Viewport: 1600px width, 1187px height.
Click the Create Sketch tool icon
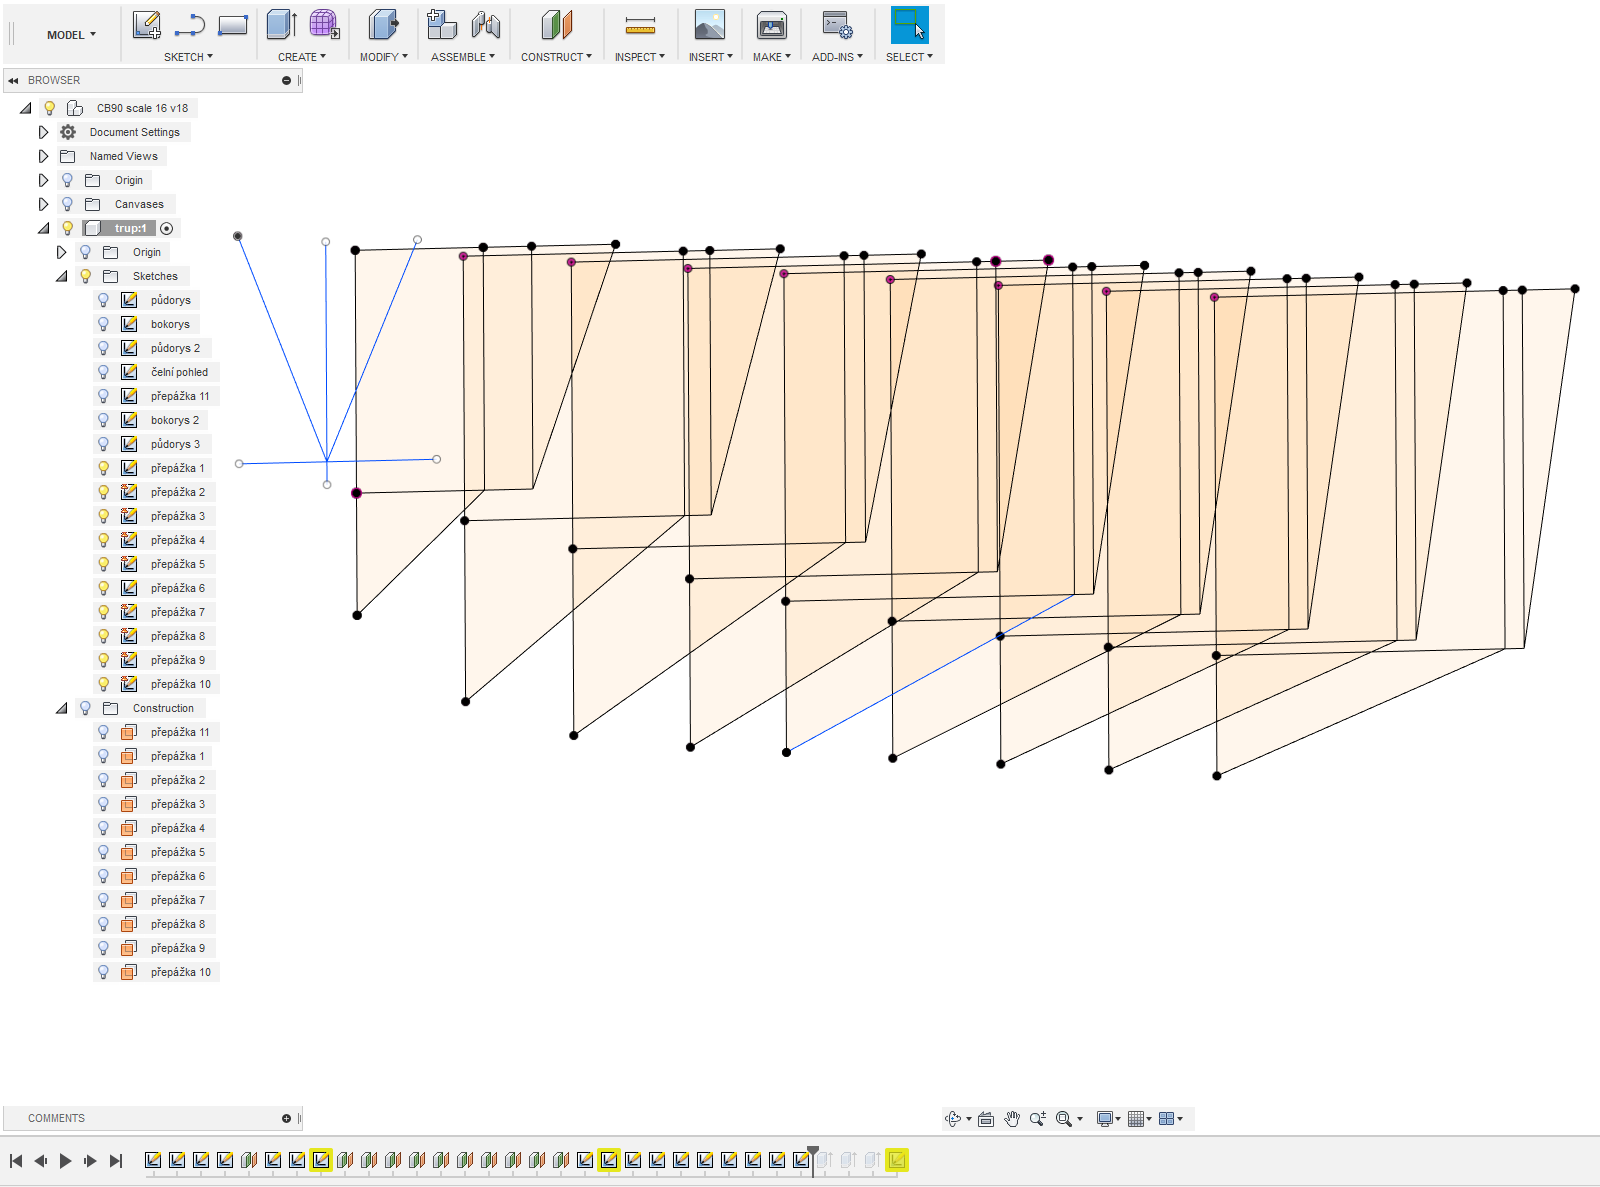(146, 26)
